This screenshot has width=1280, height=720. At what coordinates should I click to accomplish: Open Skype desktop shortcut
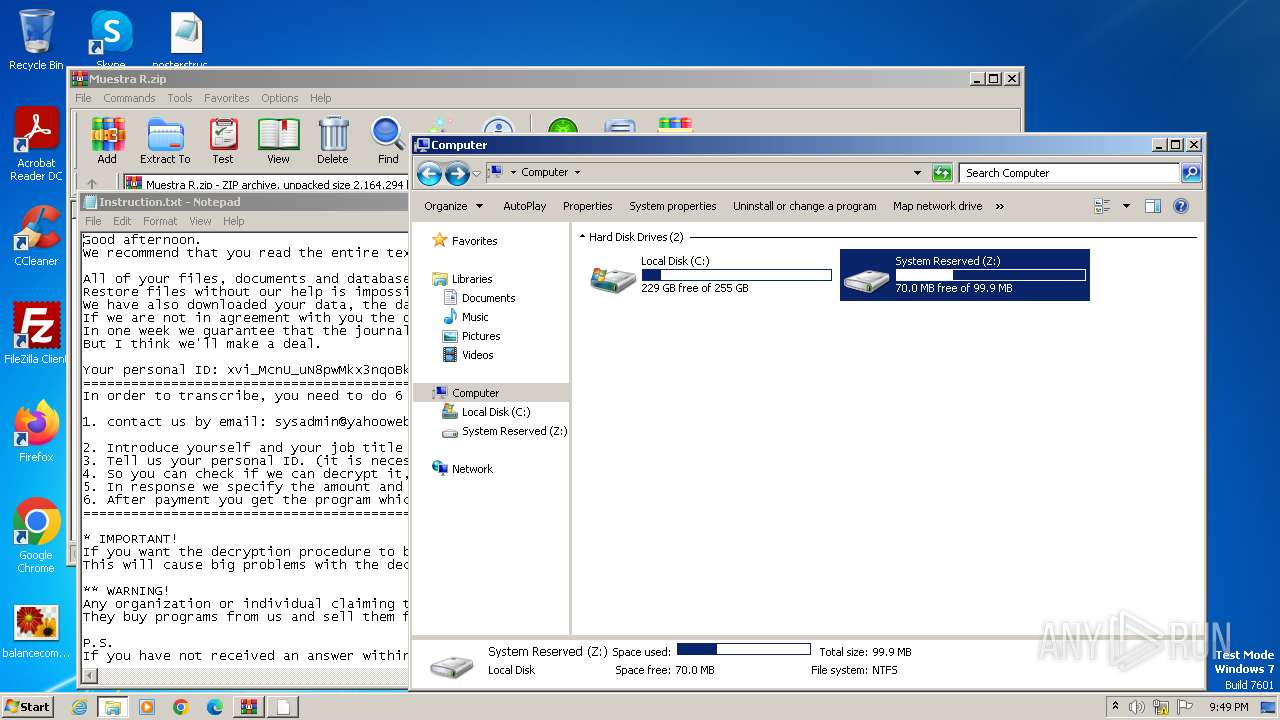point(110,40)
